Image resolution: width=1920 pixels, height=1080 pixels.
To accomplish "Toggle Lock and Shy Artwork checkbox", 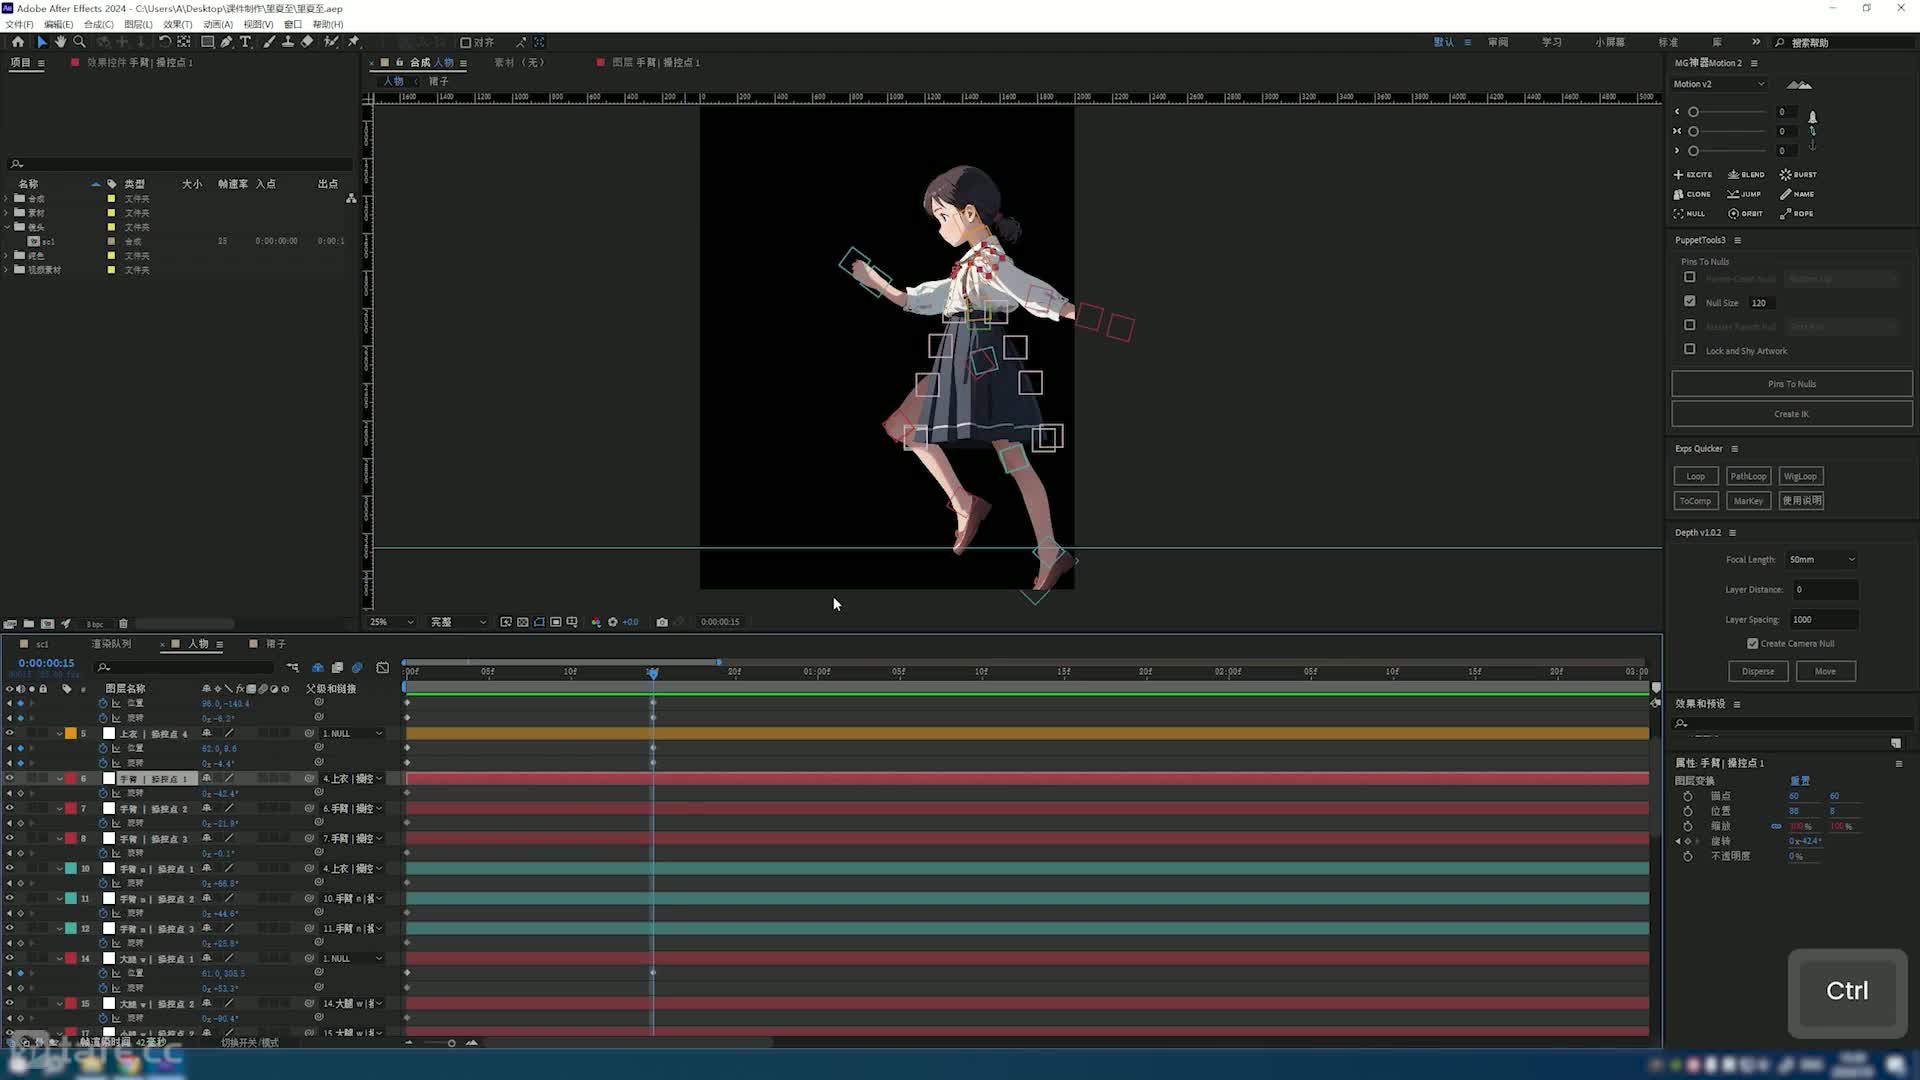I will [1690, 349].
